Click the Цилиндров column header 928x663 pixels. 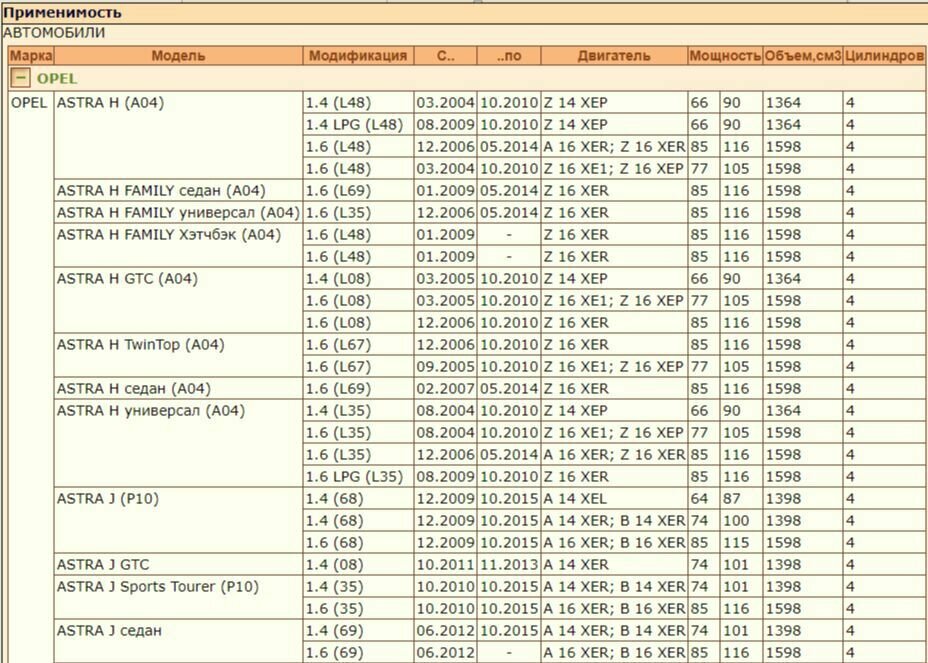pyautogui.click(x=884, y=56)
